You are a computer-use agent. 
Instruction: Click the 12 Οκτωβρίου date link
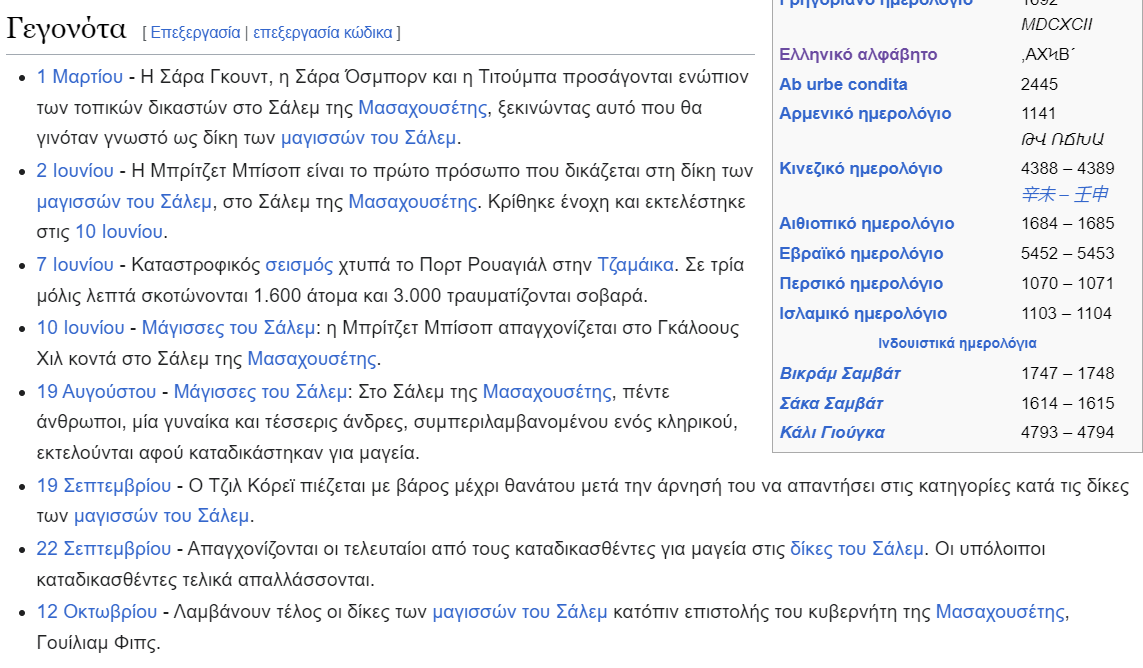click(x=97, y=611)
